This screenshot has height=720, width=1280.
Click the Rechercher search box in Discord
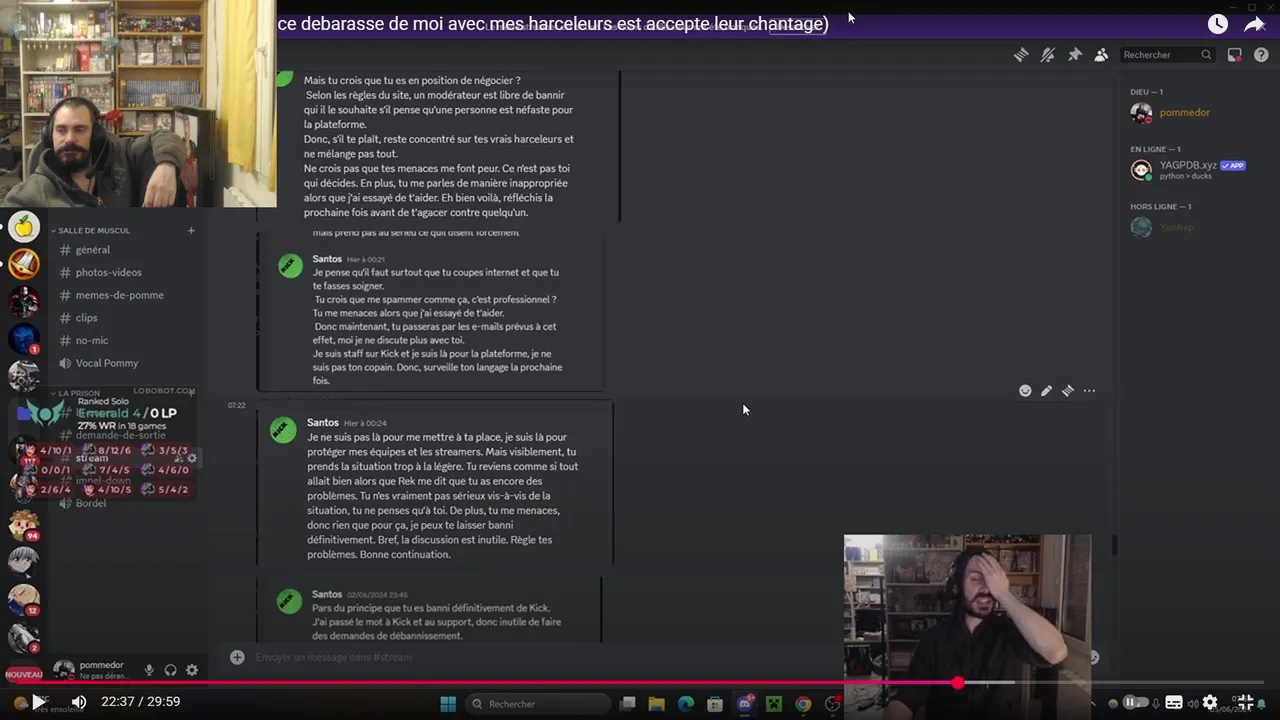(1167, 55)
